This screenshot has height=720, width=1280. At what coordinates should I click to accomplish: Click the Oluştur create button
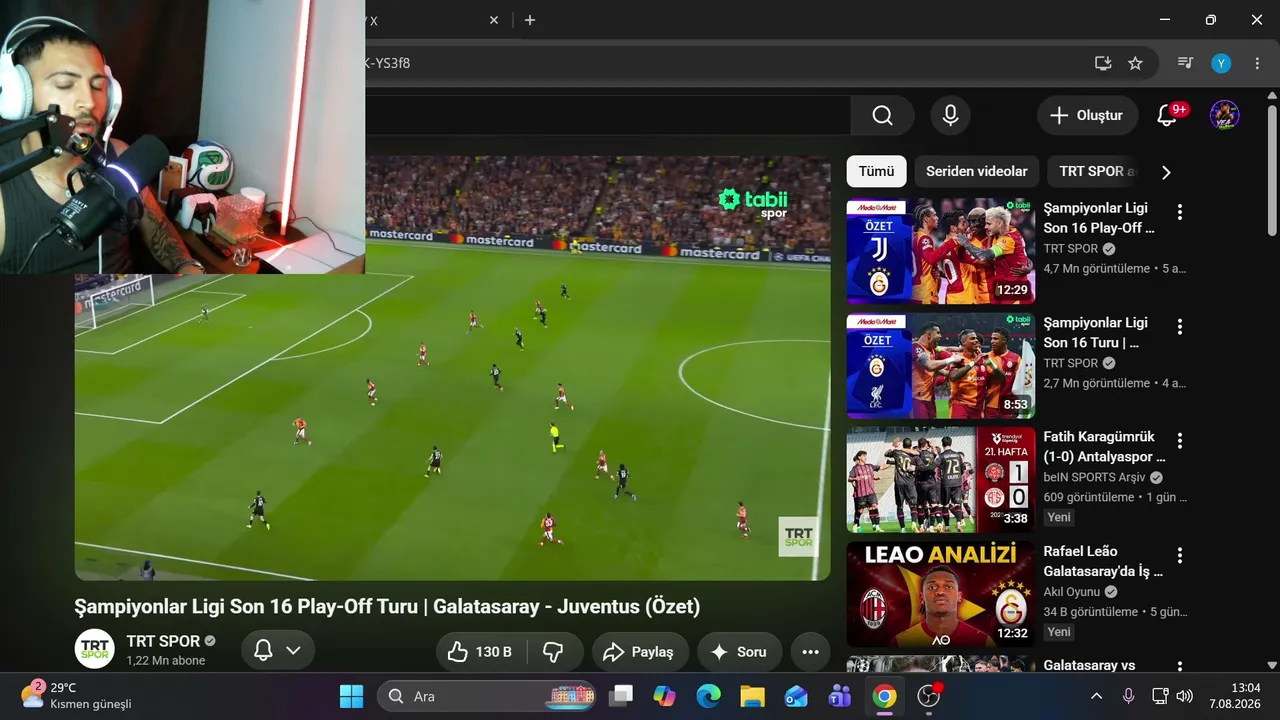coord(1087,116)
